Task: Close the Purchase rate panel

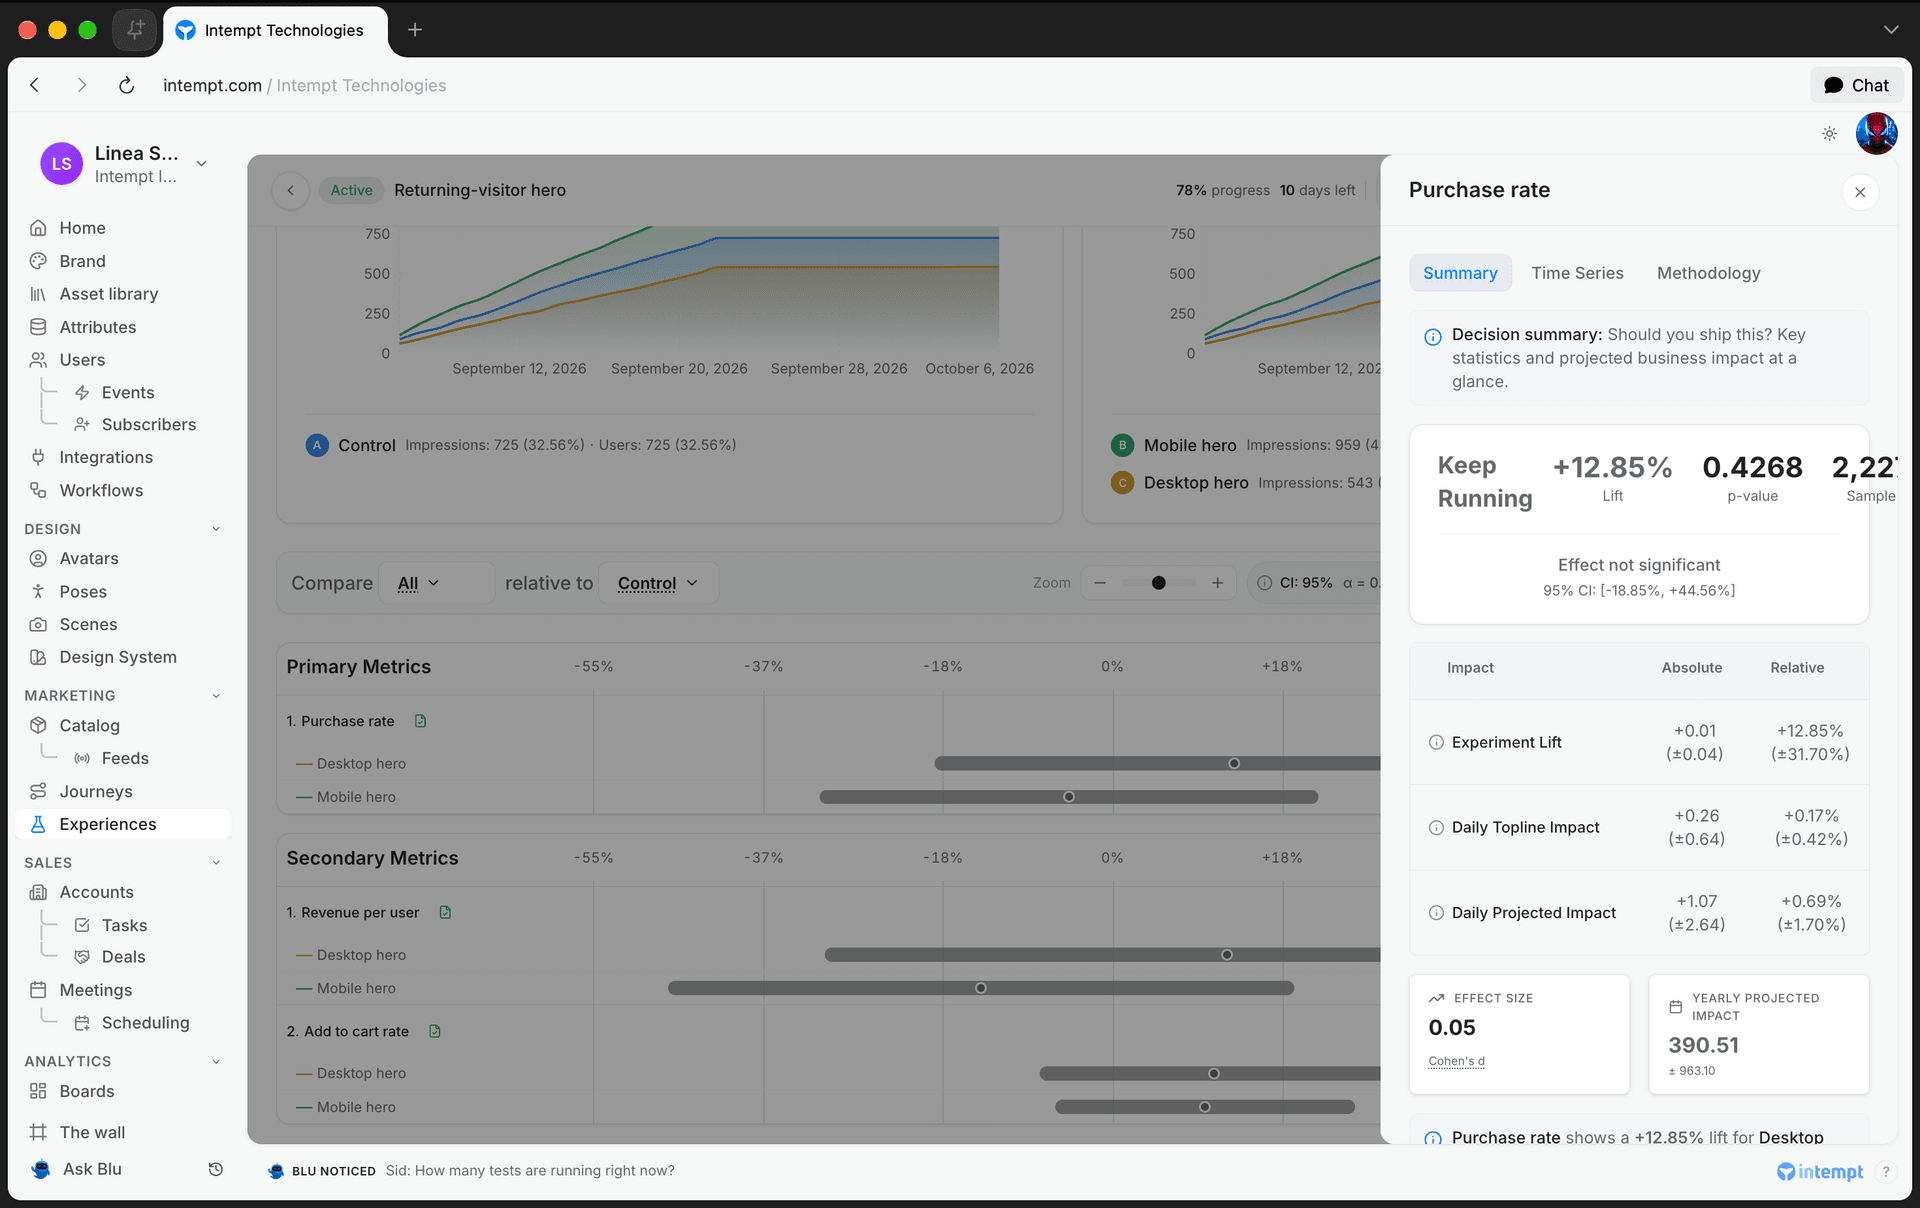Action: tap(1860, 192)
